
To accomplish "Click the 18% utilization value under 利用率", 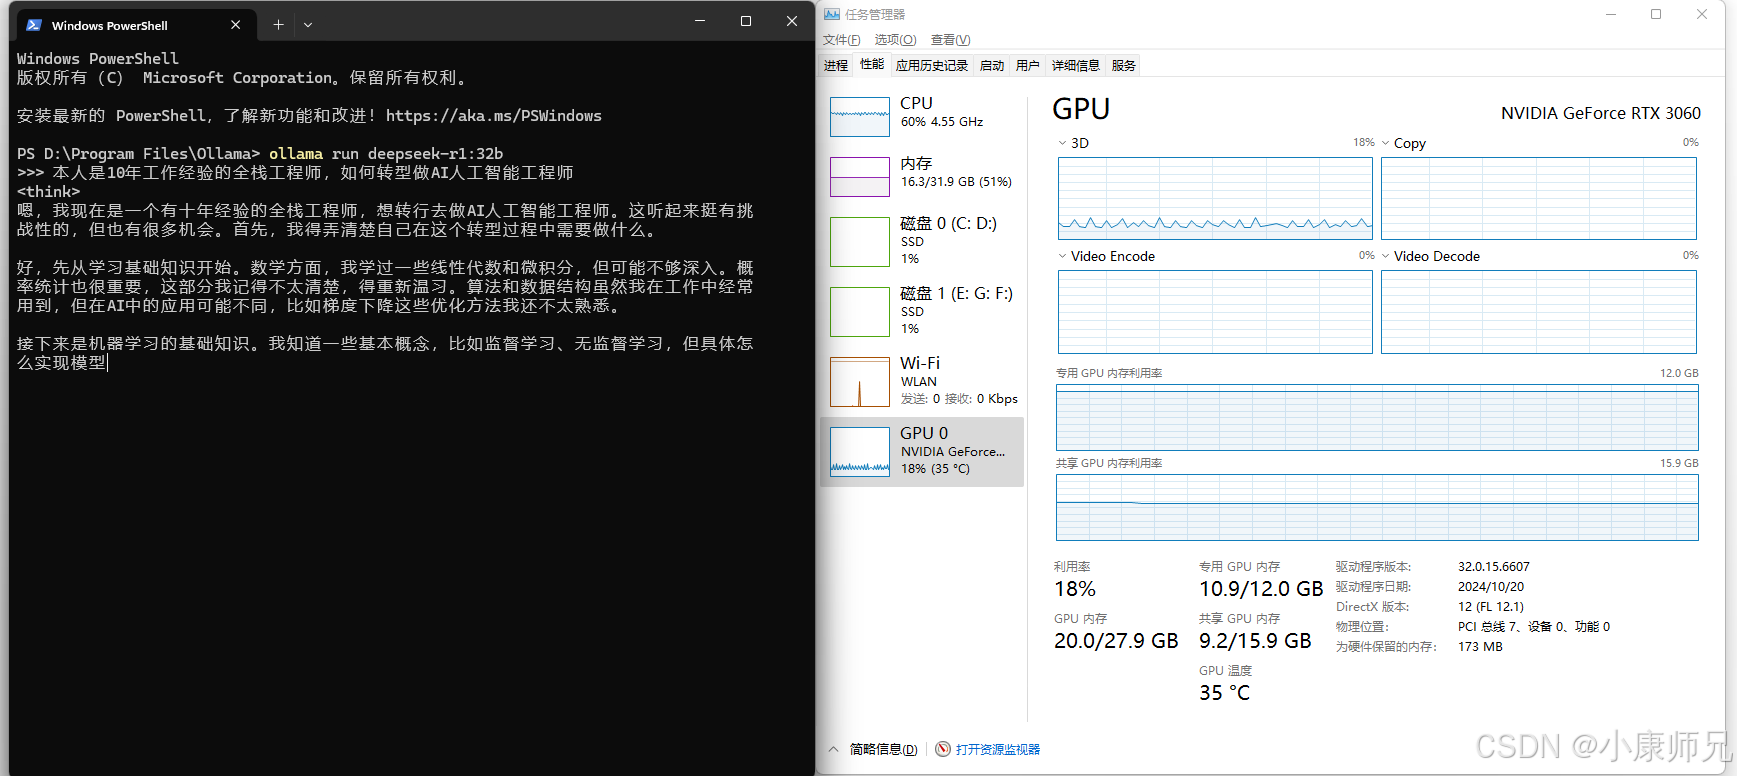I will [1075, 589].
